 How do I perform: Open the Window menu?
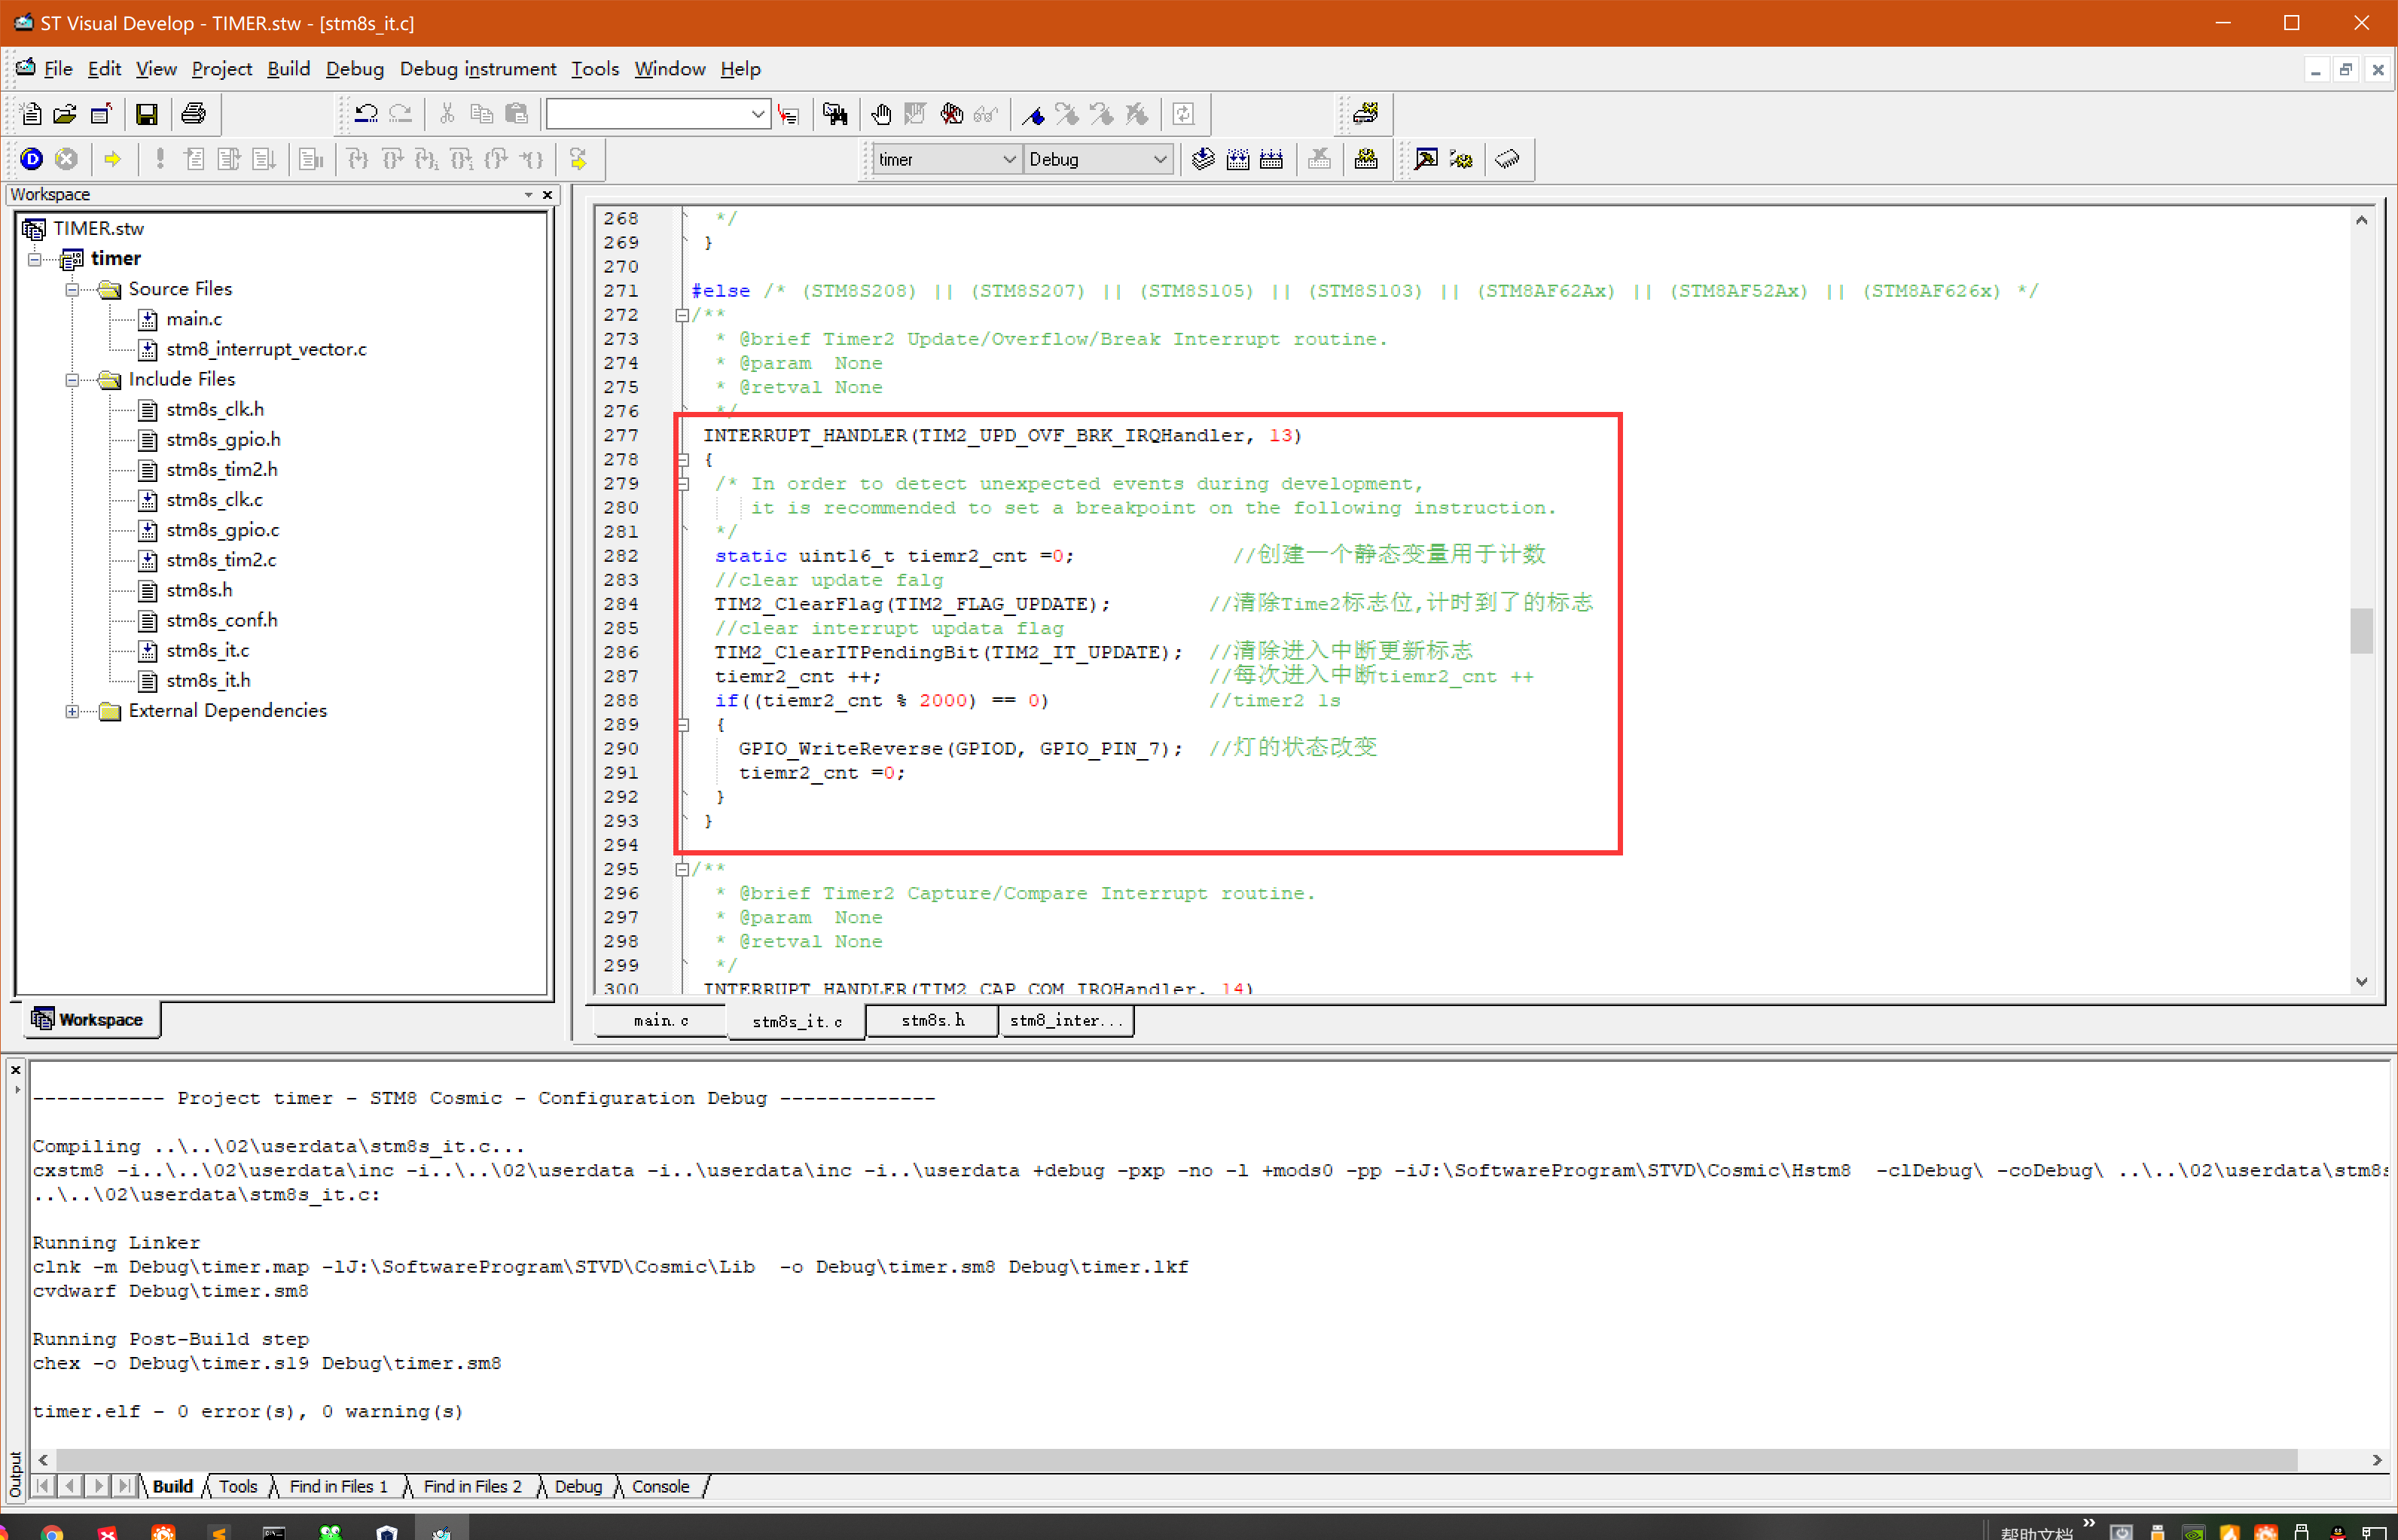click(670, 69)
